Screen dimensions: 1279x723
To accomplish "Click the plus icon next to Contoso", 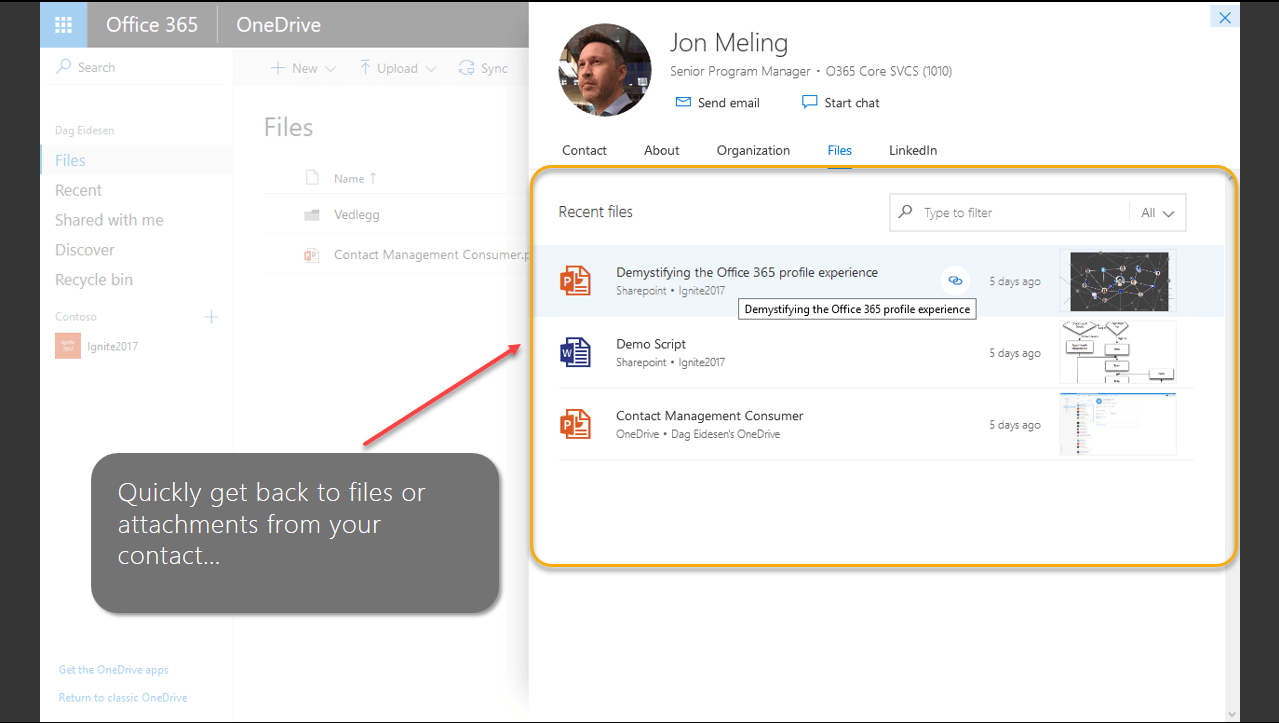I will click(211, 317).
